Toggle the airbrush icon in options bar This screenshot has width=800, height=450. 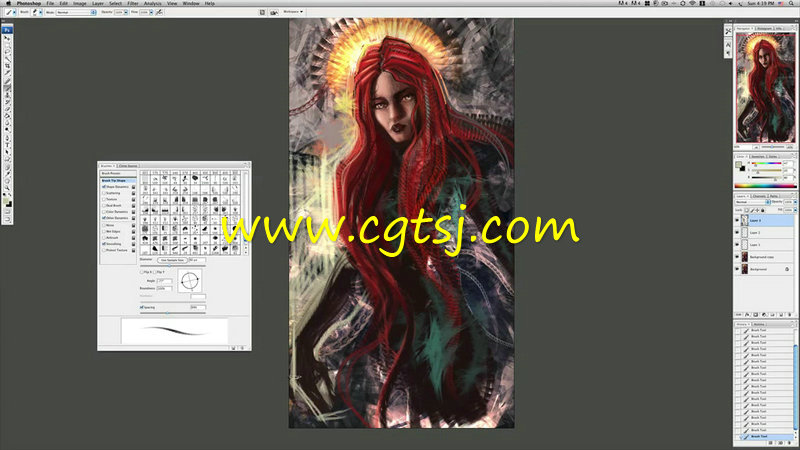(x=159, y=12)
